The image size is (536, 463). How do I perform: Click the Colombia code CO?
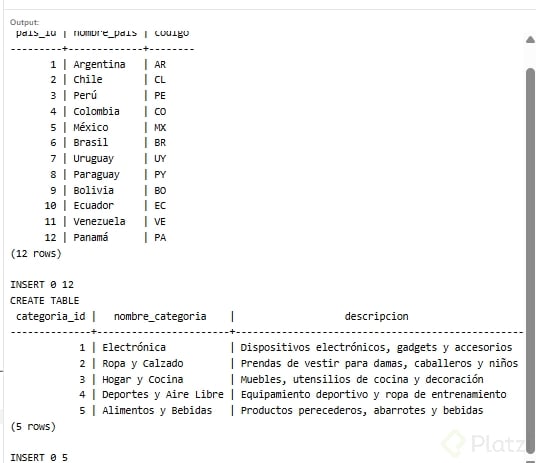pos(160,111)
